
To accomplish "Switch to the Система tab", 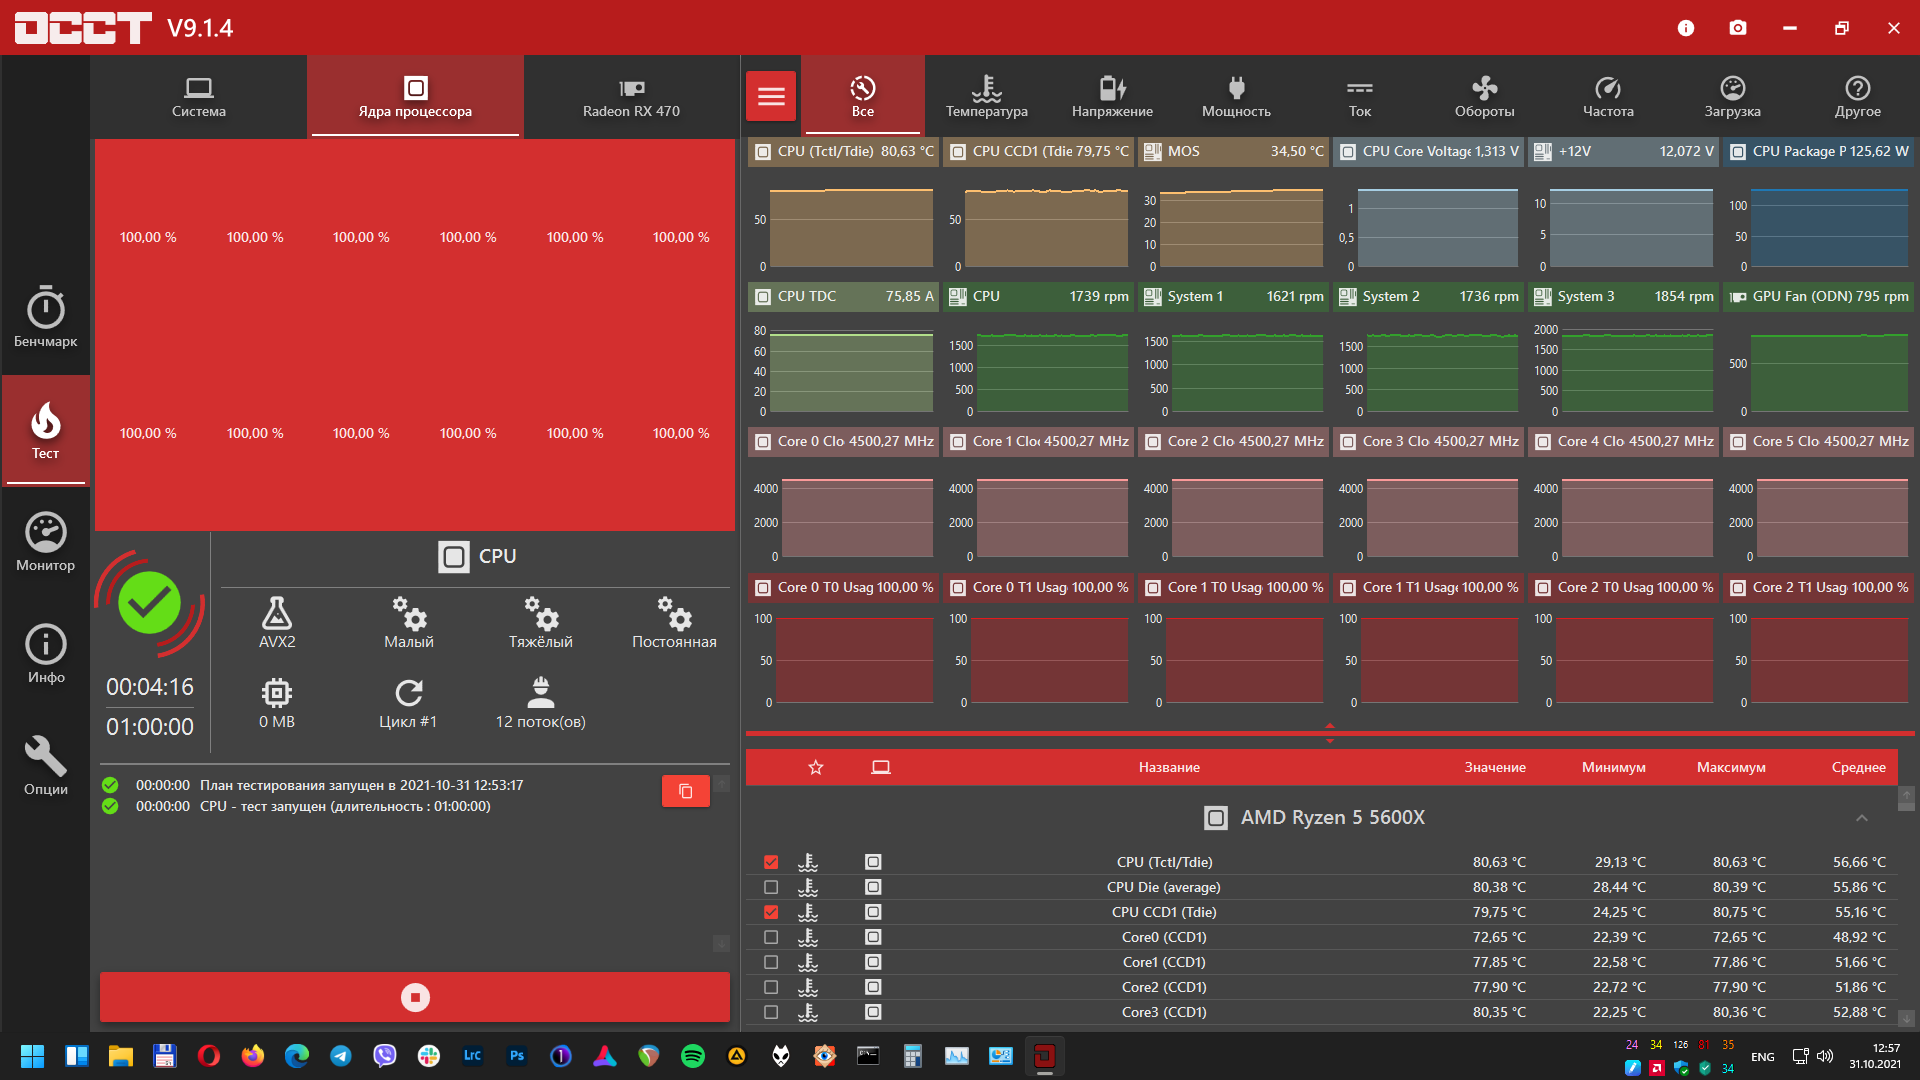I will (x=198, y=97).
